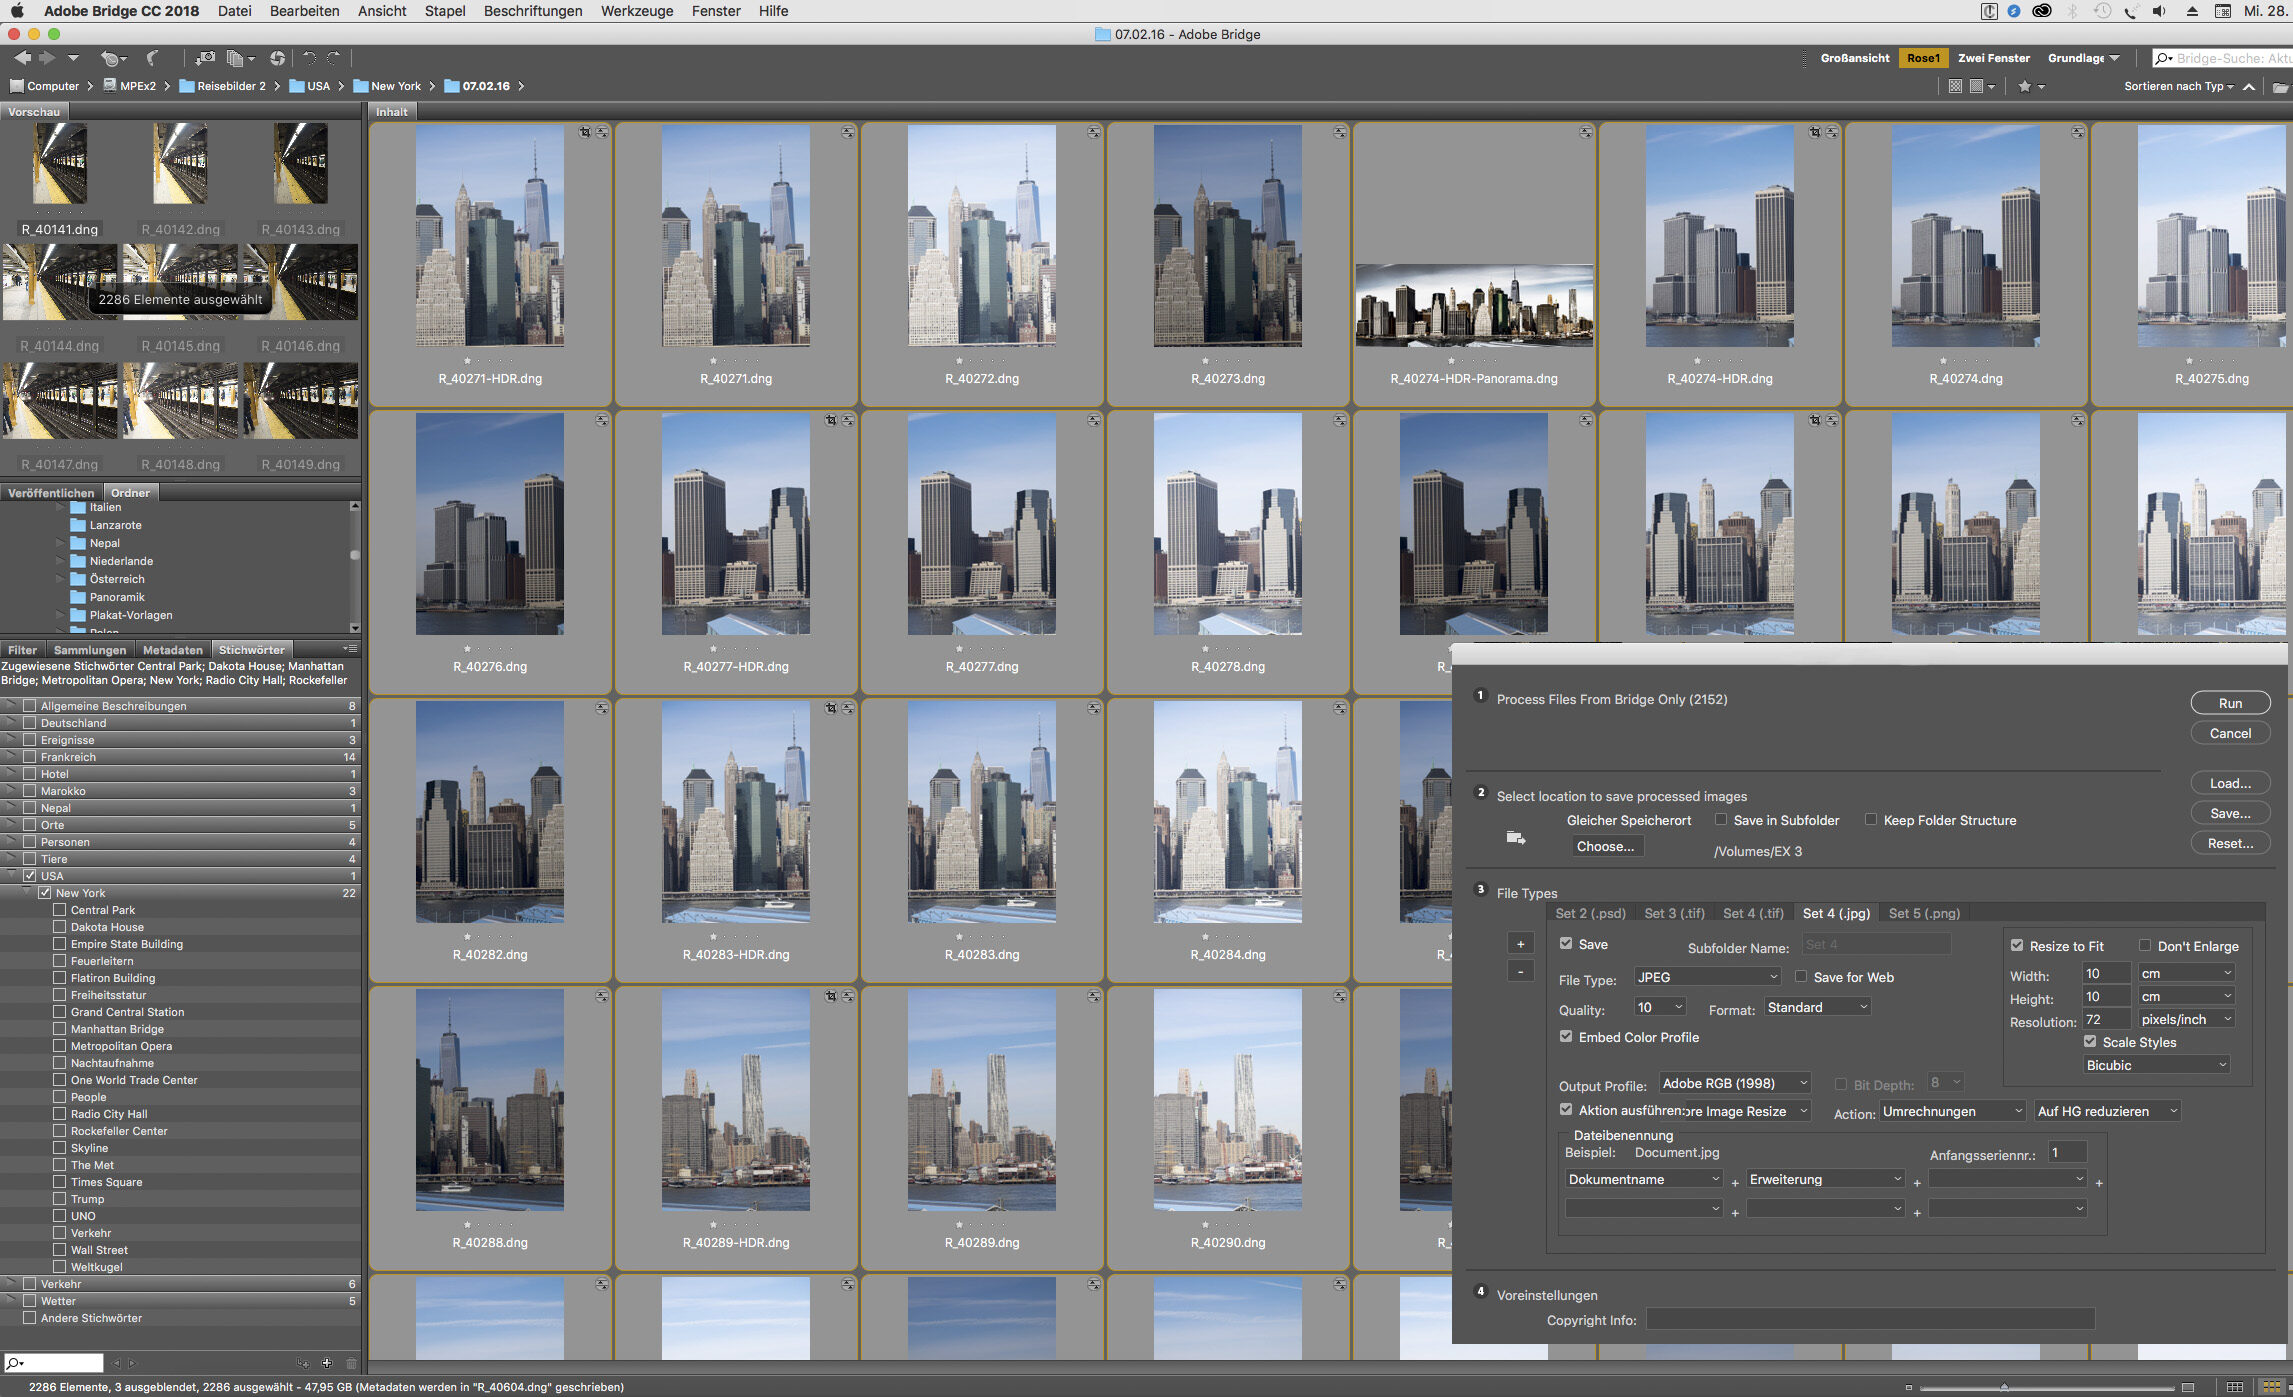This screenshot has height=1397, width=2293.
Task: Open the keywords panel flyout menu icon
Action: pos(350,649)
